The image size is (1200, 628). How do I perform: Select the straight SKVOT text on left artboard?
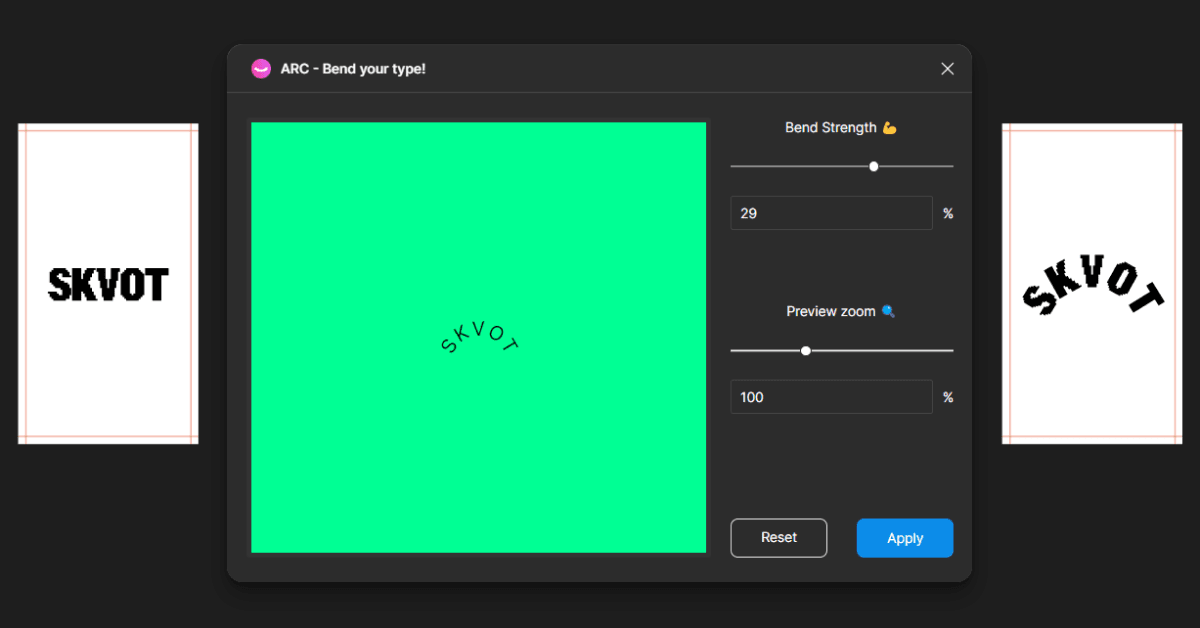(x=108, y=285)
